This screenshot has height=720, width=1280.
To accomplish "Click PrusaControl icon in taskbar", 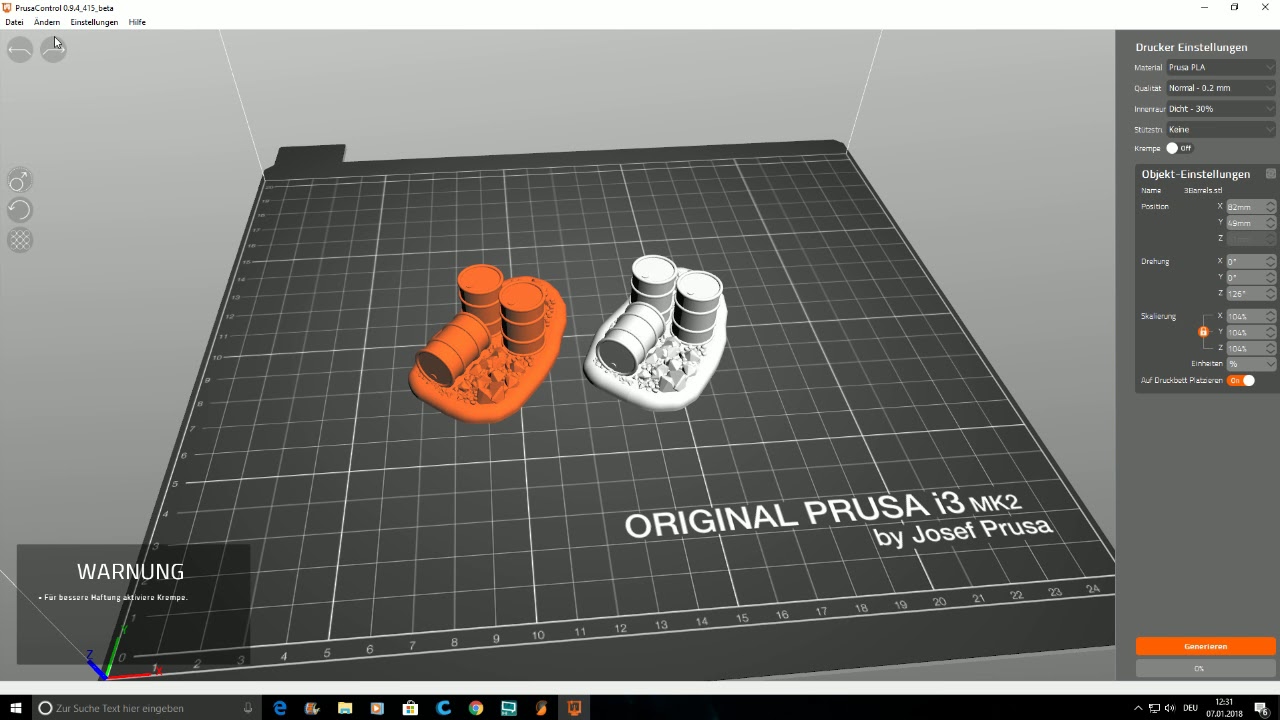I will click(574, 708).
